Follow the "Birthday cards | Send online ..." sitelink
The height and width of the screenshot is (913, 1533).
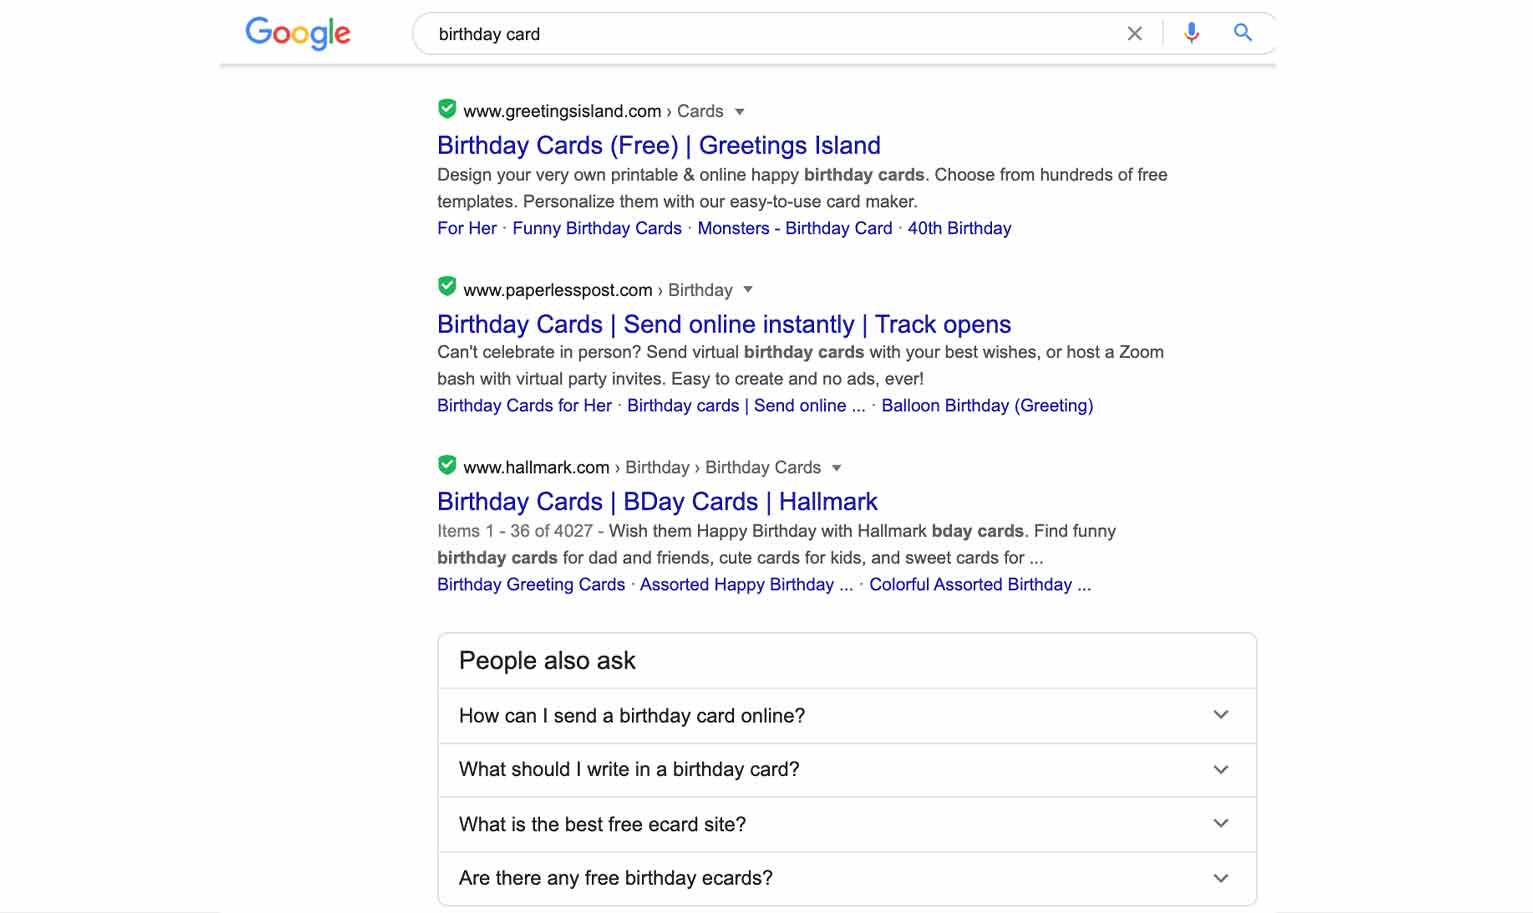[x=746, y=405]
